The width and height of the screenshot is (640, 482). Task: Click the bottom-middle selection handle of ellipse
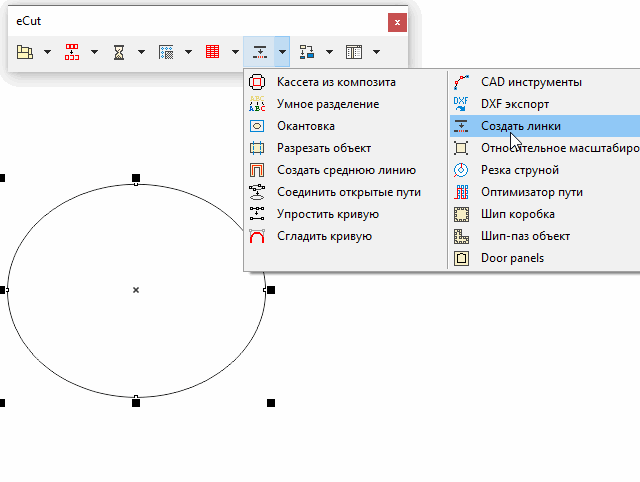136,403
